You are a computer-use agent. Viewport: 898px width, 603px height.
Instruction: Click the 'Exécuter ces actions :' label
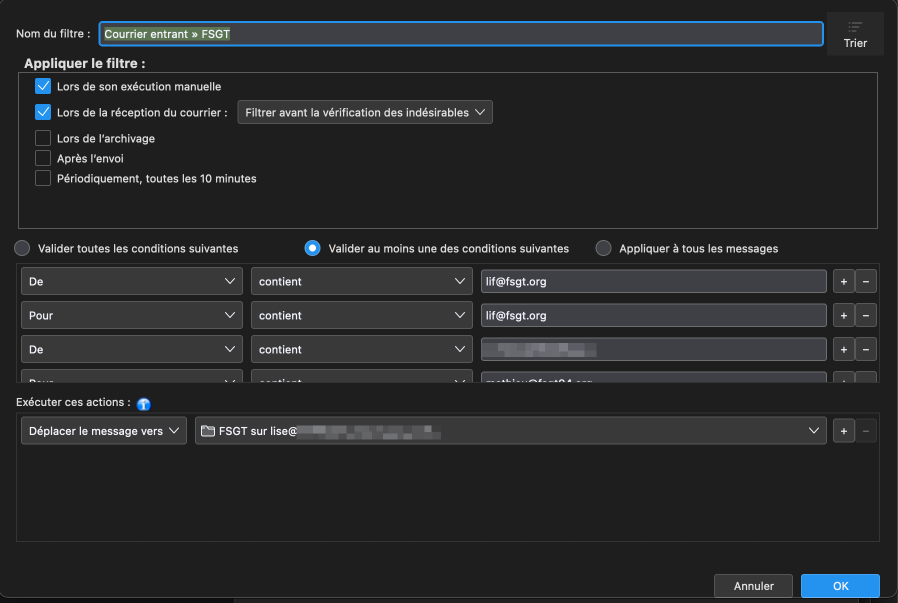click(73, 402)
